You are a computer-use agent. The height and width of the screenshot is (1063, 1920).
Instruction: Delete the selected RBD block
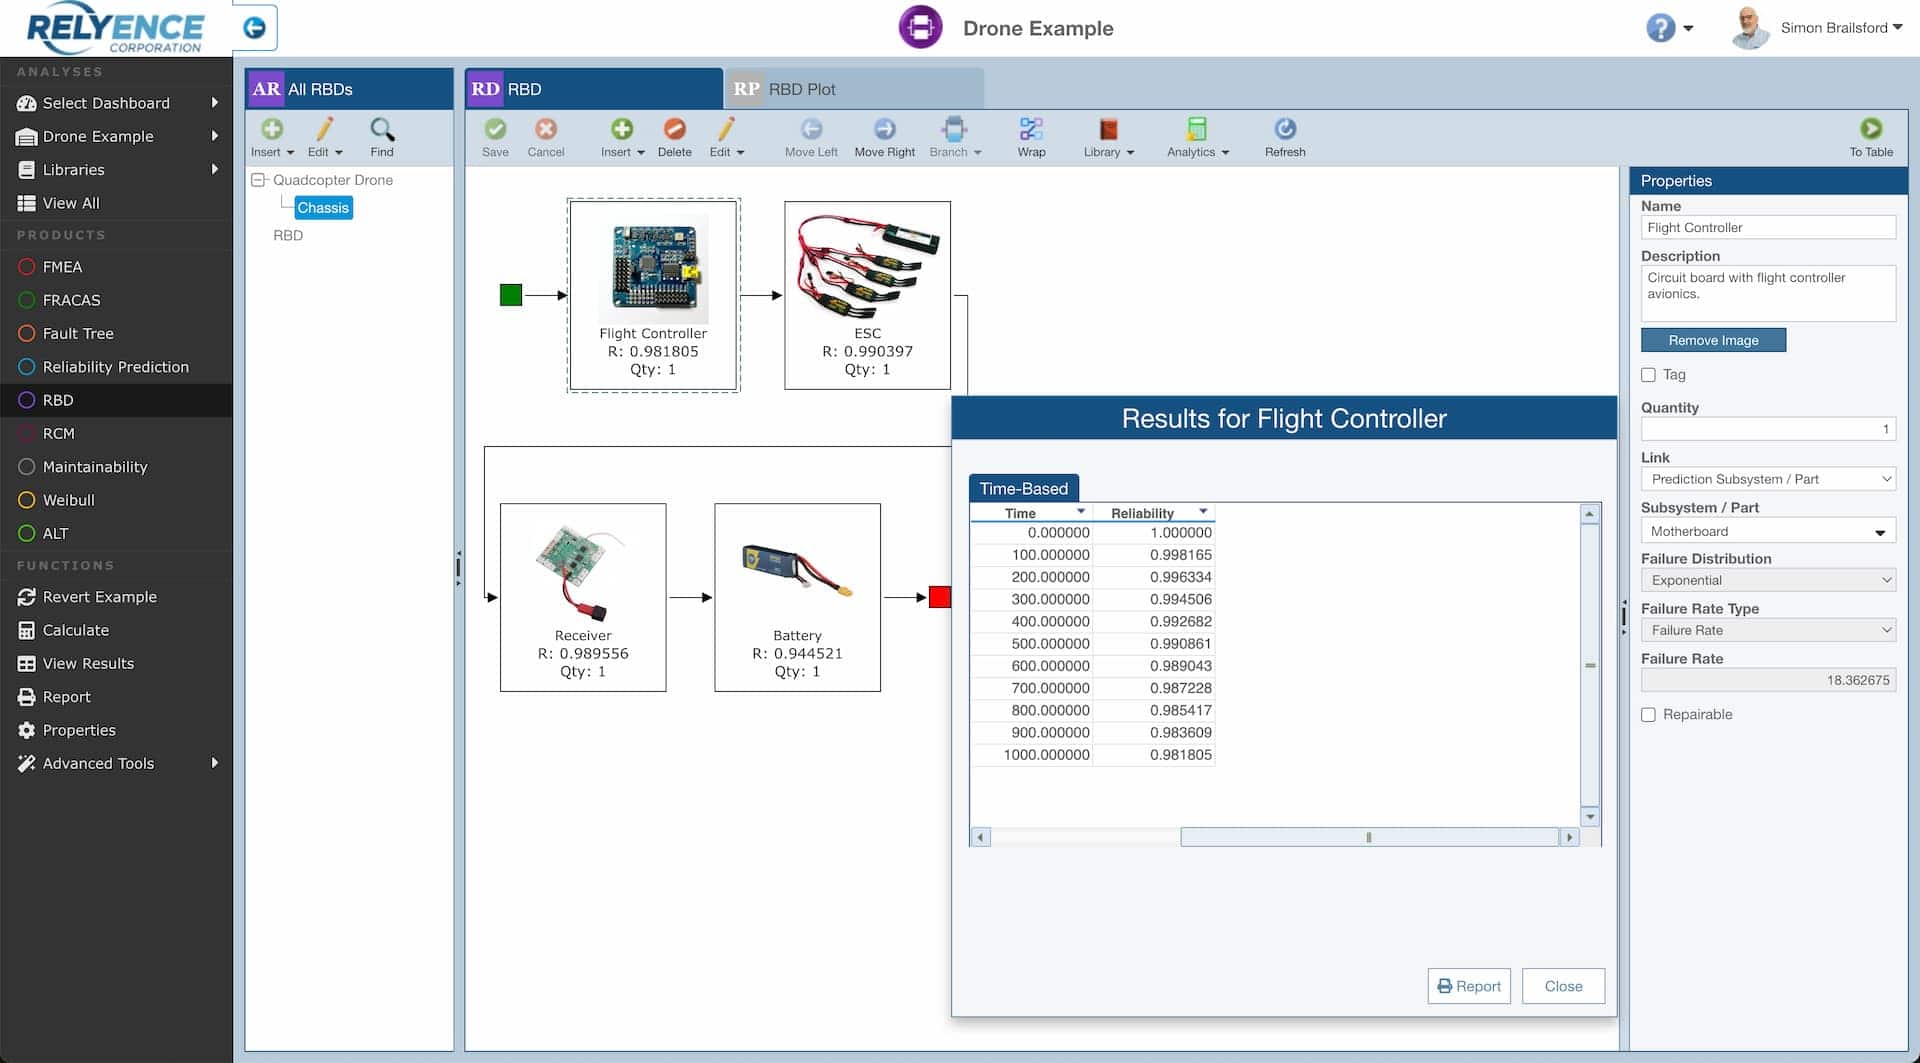pyautogui.click(x=675, y=137)
